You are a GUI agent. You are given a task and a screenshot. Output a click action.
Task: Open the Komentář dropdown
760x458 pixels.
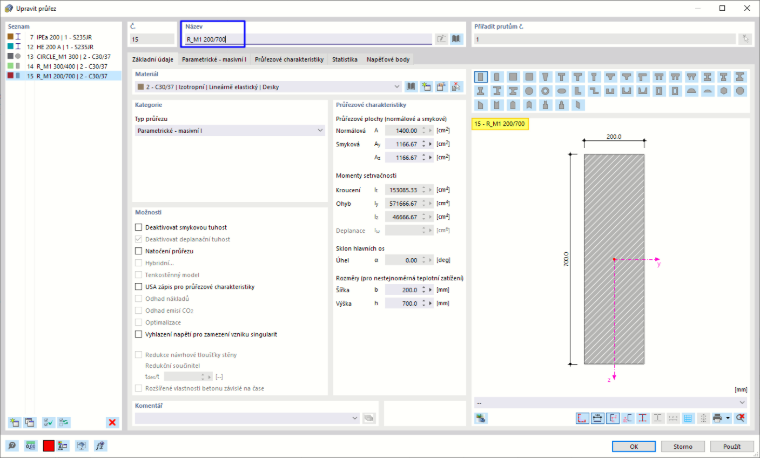pyautogui.click(x=247, y=418)
